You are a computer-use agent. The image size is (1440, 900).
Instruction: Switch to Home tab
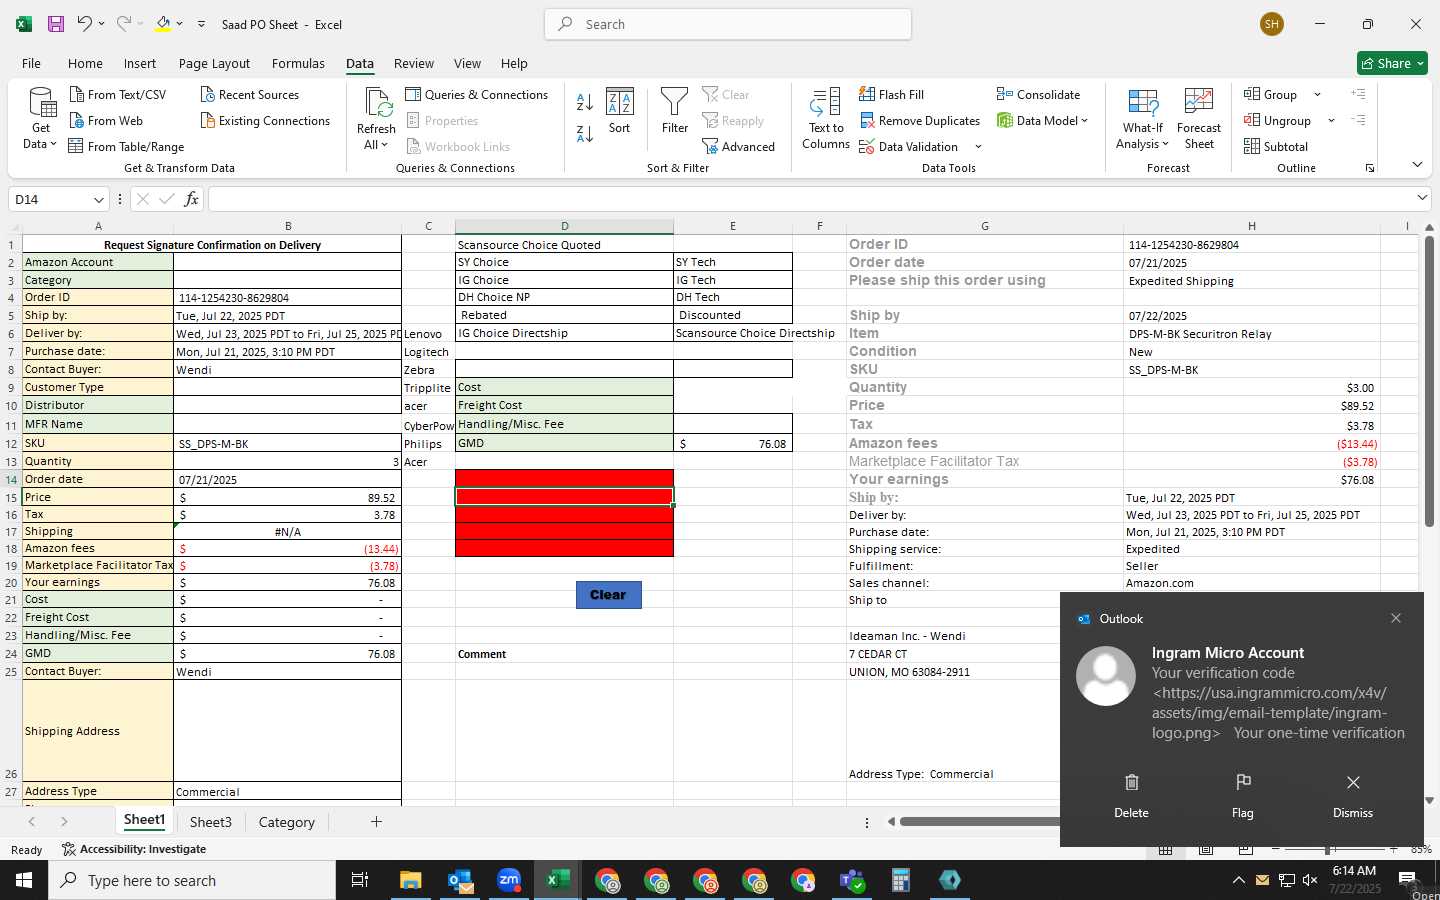(85, 63)
